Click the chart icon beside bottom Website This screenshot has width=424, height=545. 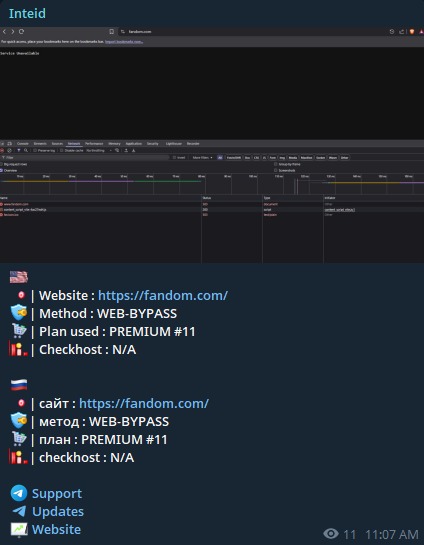click(19, 530)
